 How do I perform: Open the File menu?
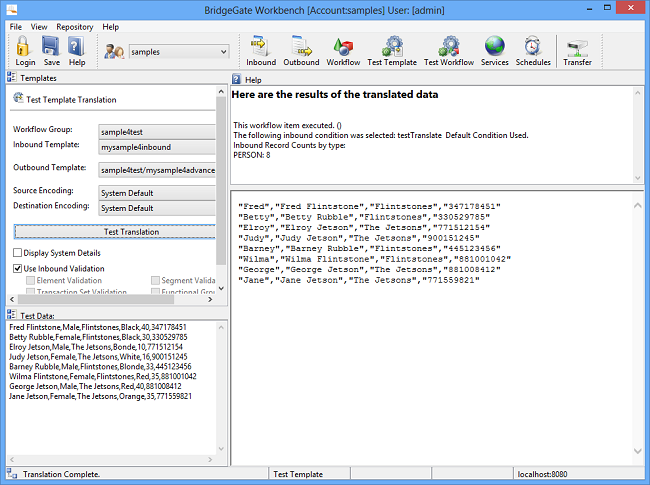16,27
